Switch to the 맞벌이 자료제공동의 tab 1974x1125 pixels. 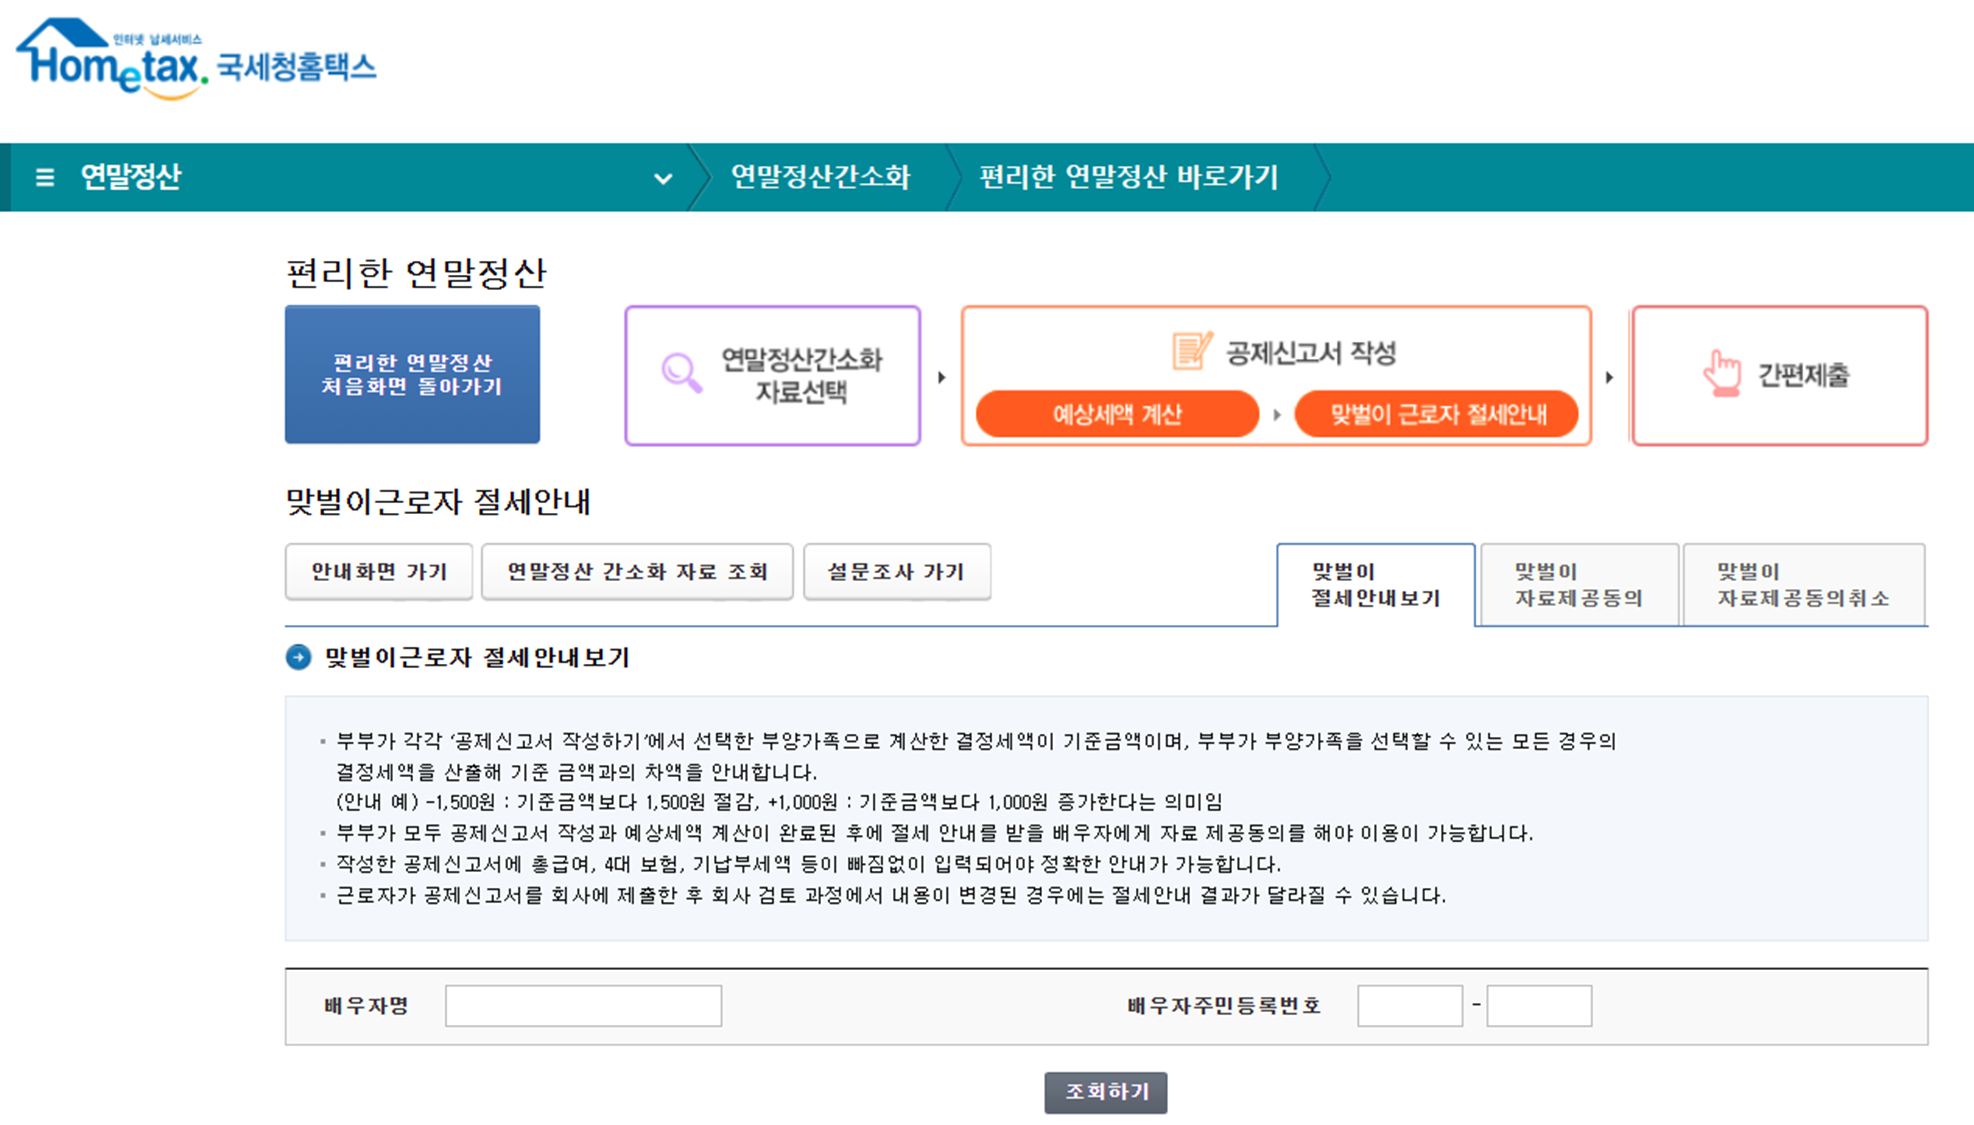[x=1579, y=585]
